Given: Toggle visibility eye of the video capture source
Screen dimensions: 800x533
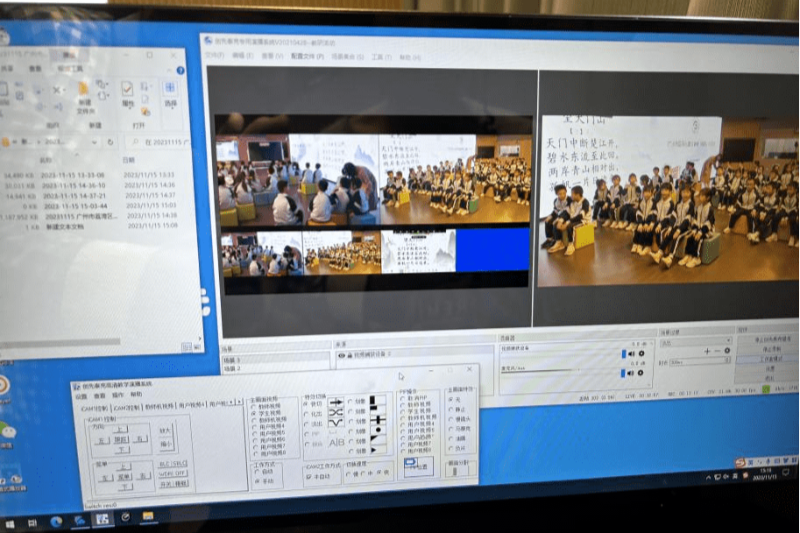Looking at the screenshot, I should coord(342,354).
